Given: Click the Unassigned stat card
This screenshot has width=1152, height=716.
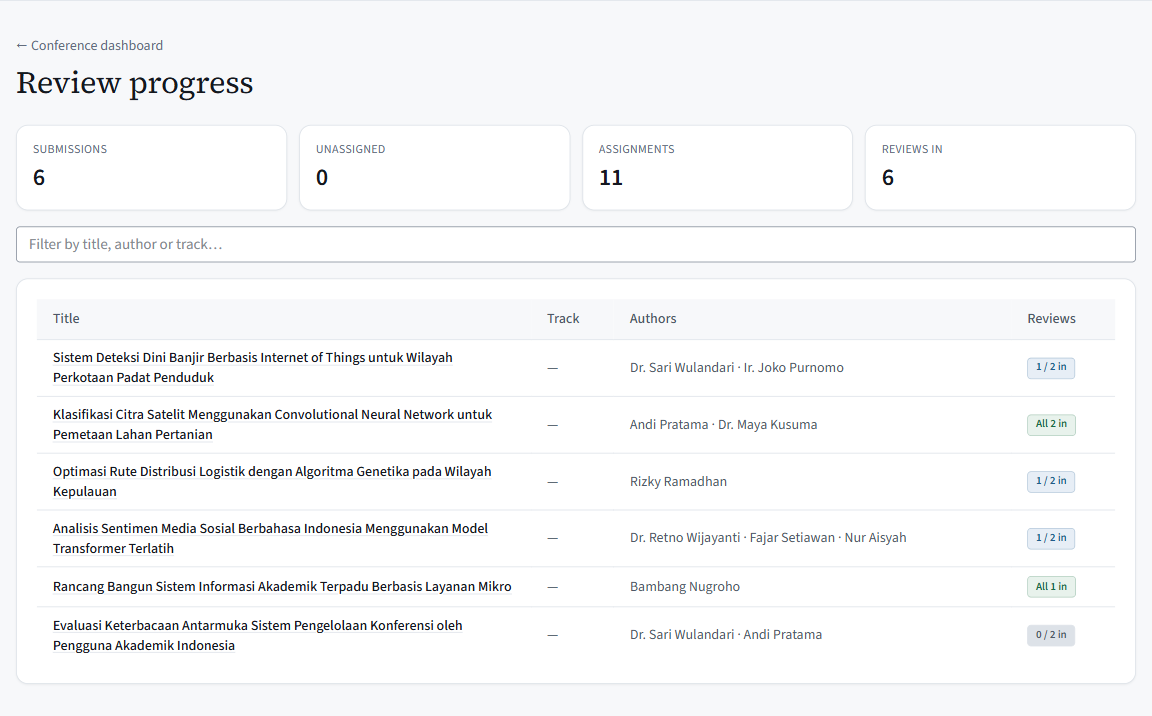Looking at the screenshot, I should [434, 167].
